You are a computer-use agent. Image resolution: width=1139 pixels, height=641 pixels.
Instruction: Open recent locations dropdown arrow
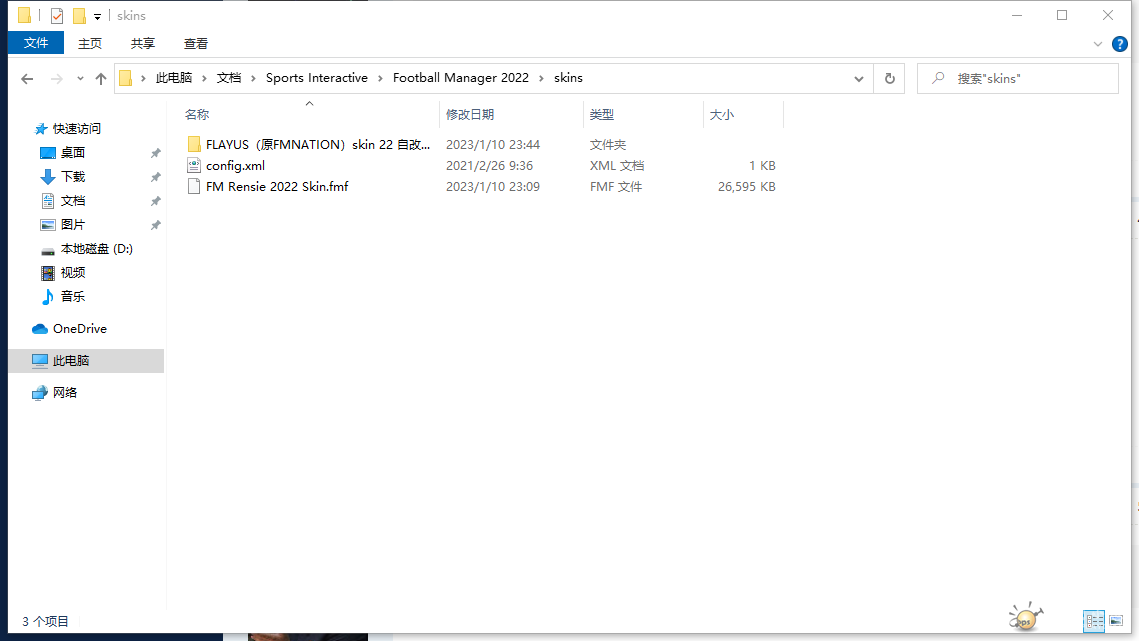pos(80,78)
